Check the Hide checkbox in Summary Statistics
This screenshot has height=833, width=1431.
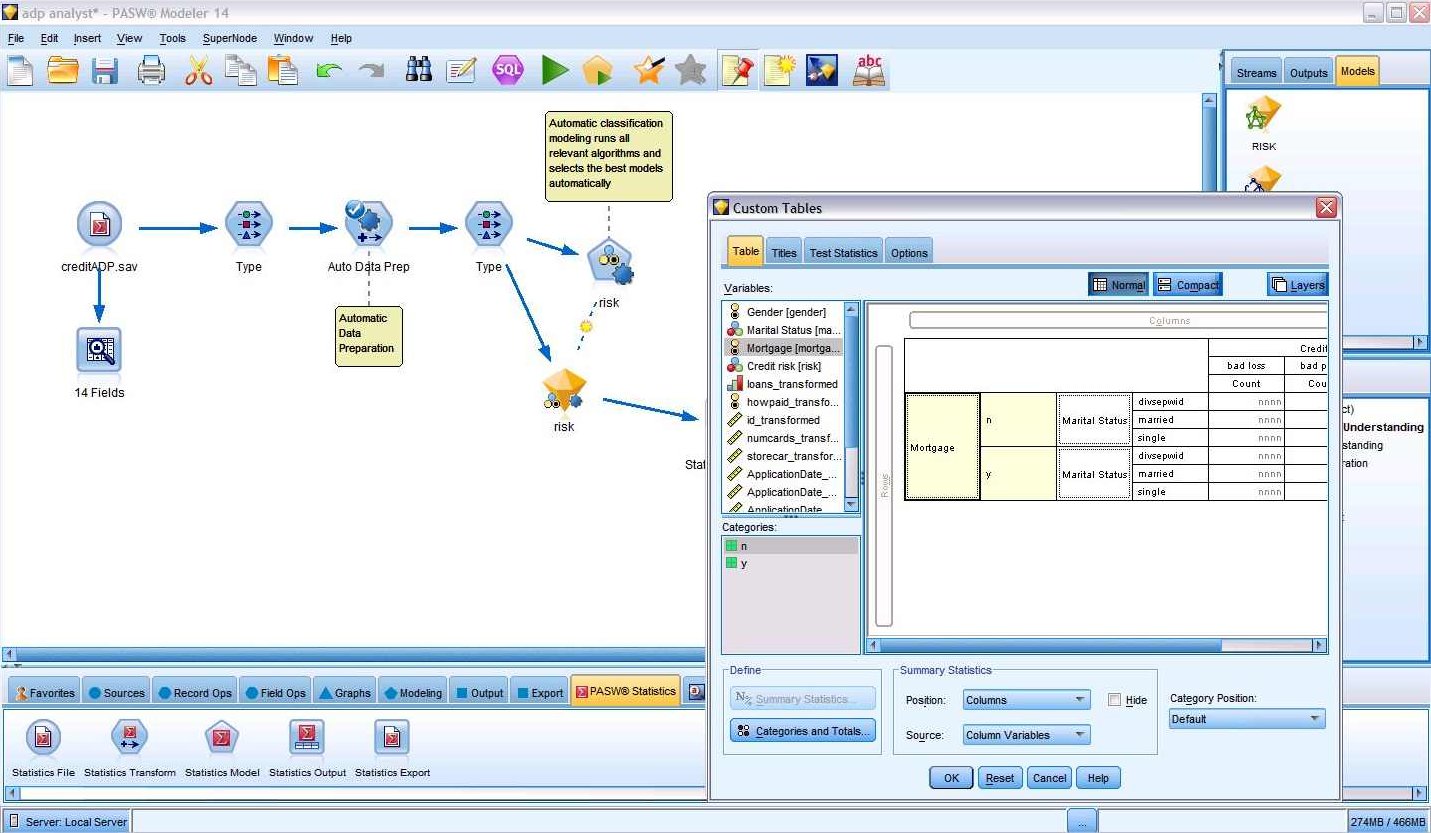pyautogui.click(x=1114, y=700)
